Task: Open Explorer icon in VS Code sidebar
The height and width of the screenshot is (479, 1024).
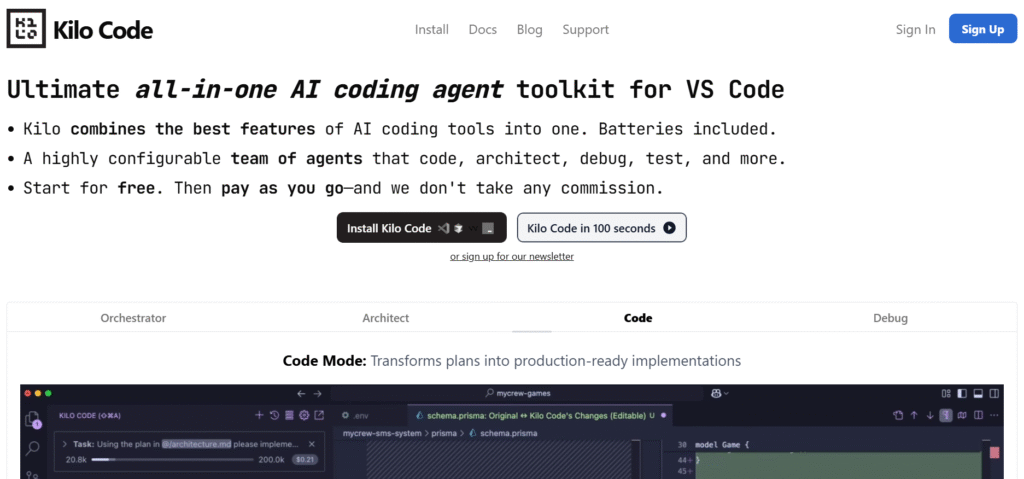Action: pos(31,420)
